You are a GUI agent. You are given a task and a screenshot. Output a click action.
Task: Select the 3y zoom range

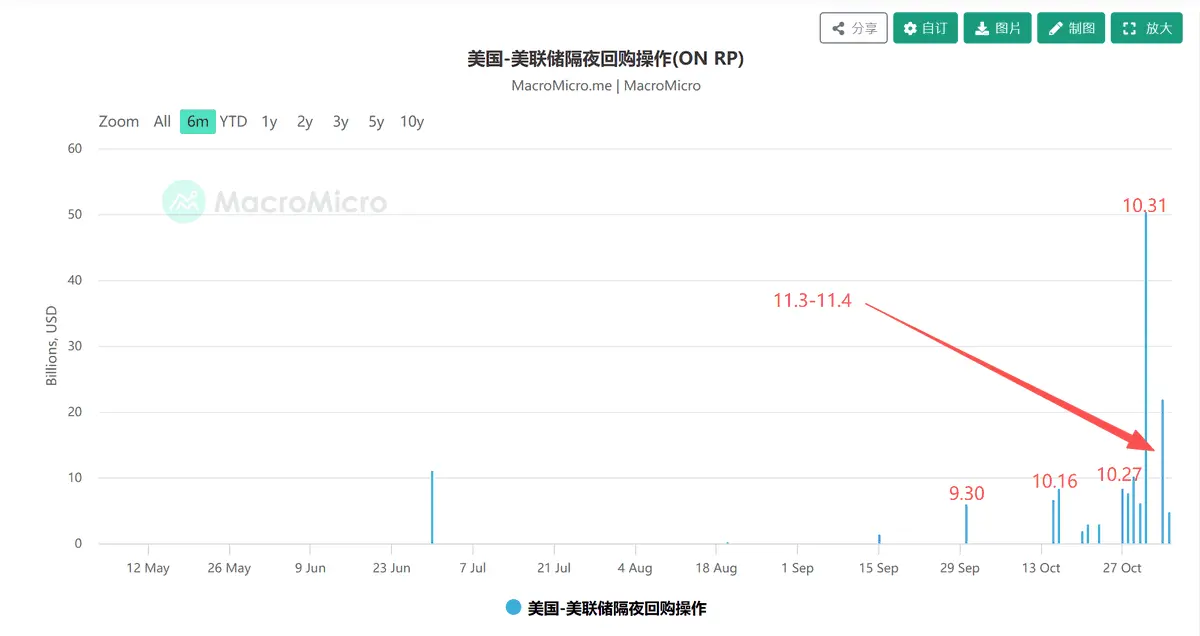tap(340, 121)
